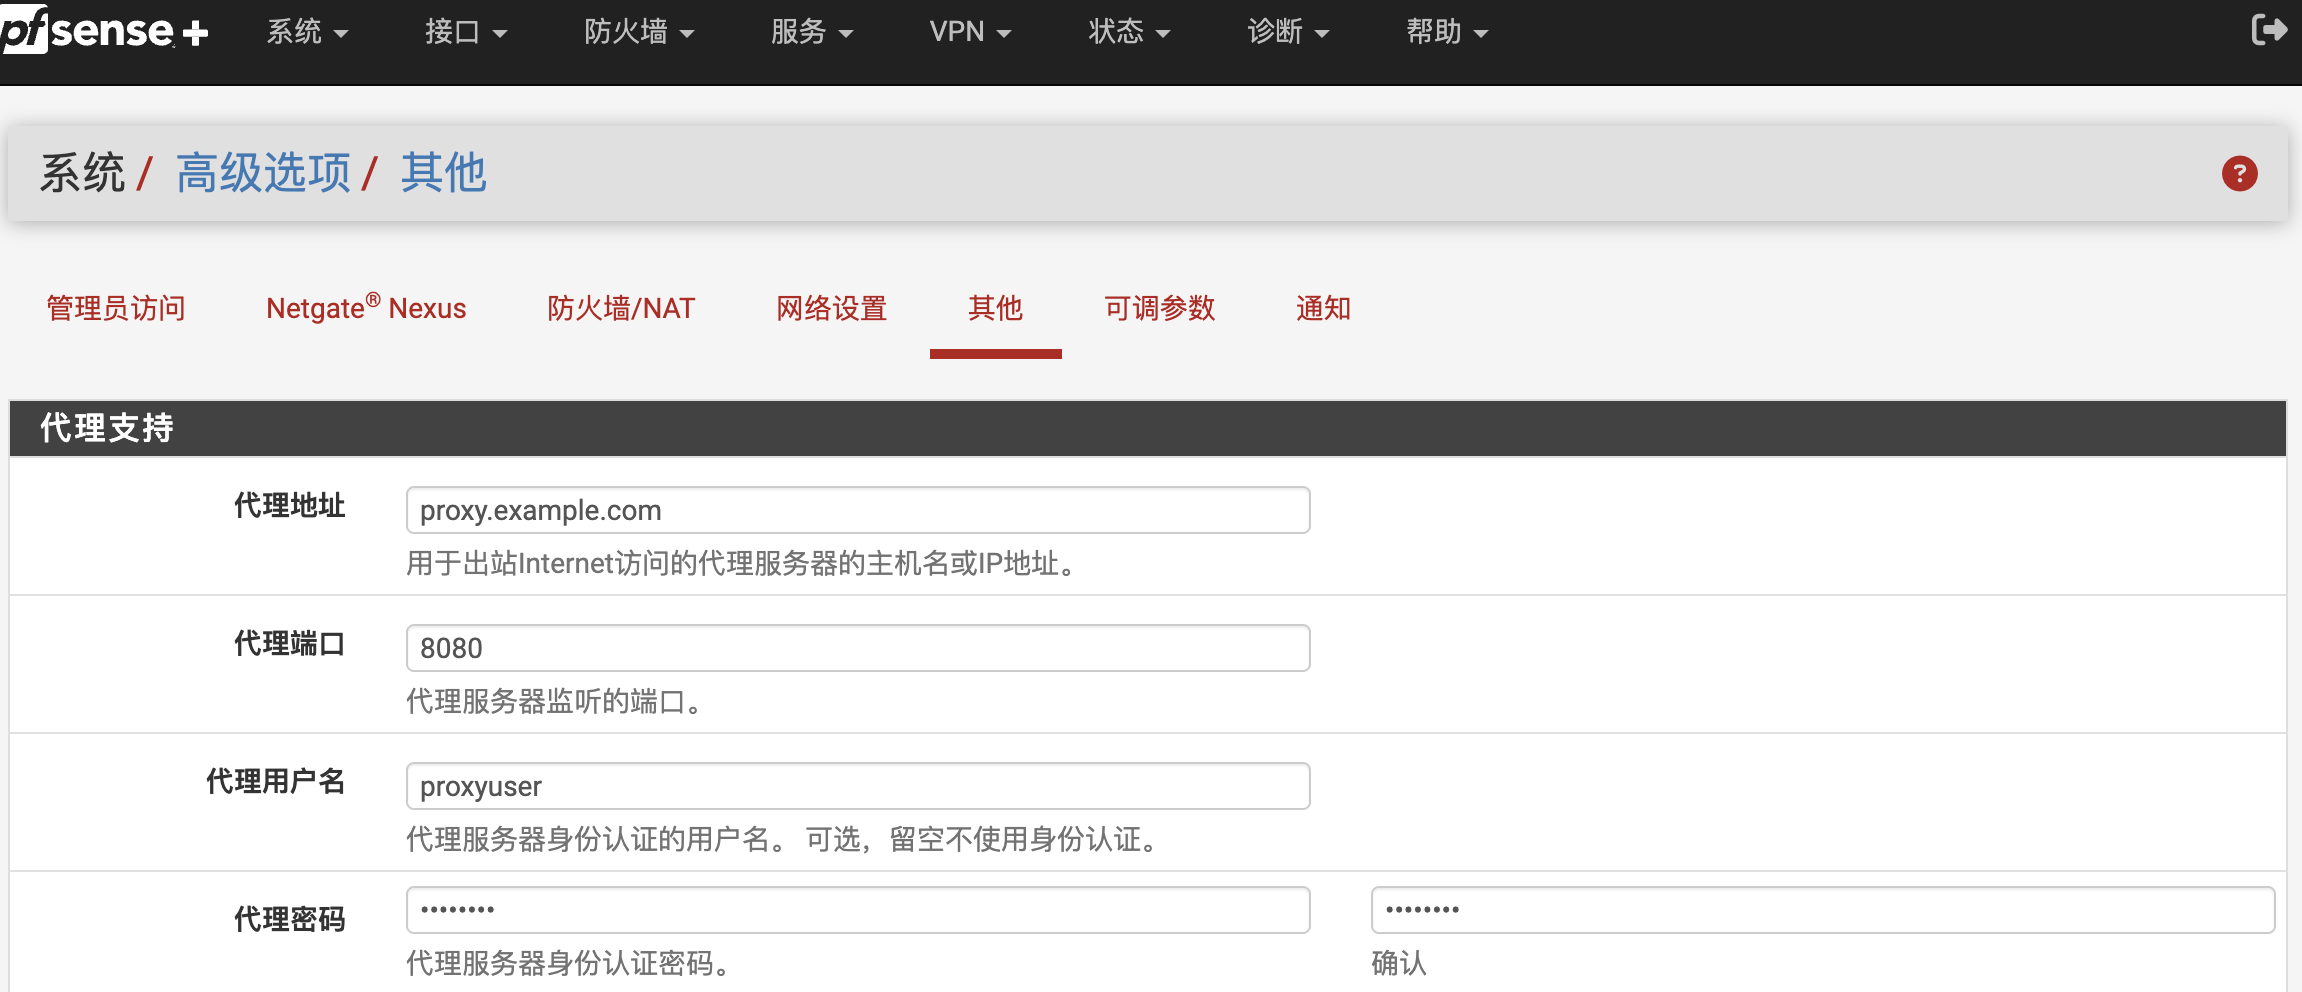
Task: Click the 确认 label under password
Action: (x=1399, y=964)
